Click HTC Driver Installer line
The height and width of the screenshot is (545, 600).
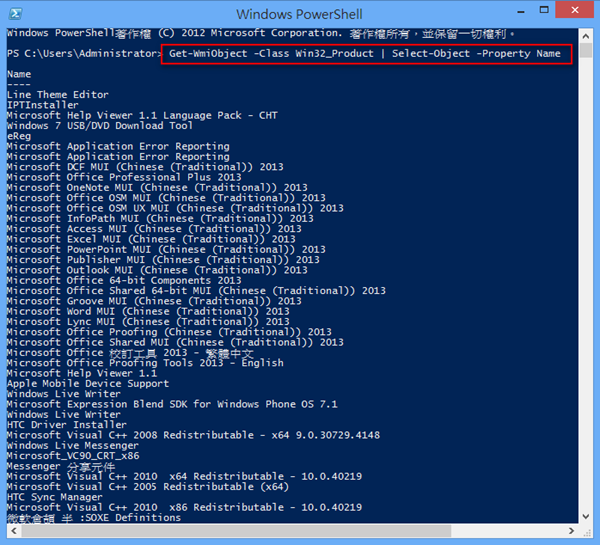click(x=67, y=425)
